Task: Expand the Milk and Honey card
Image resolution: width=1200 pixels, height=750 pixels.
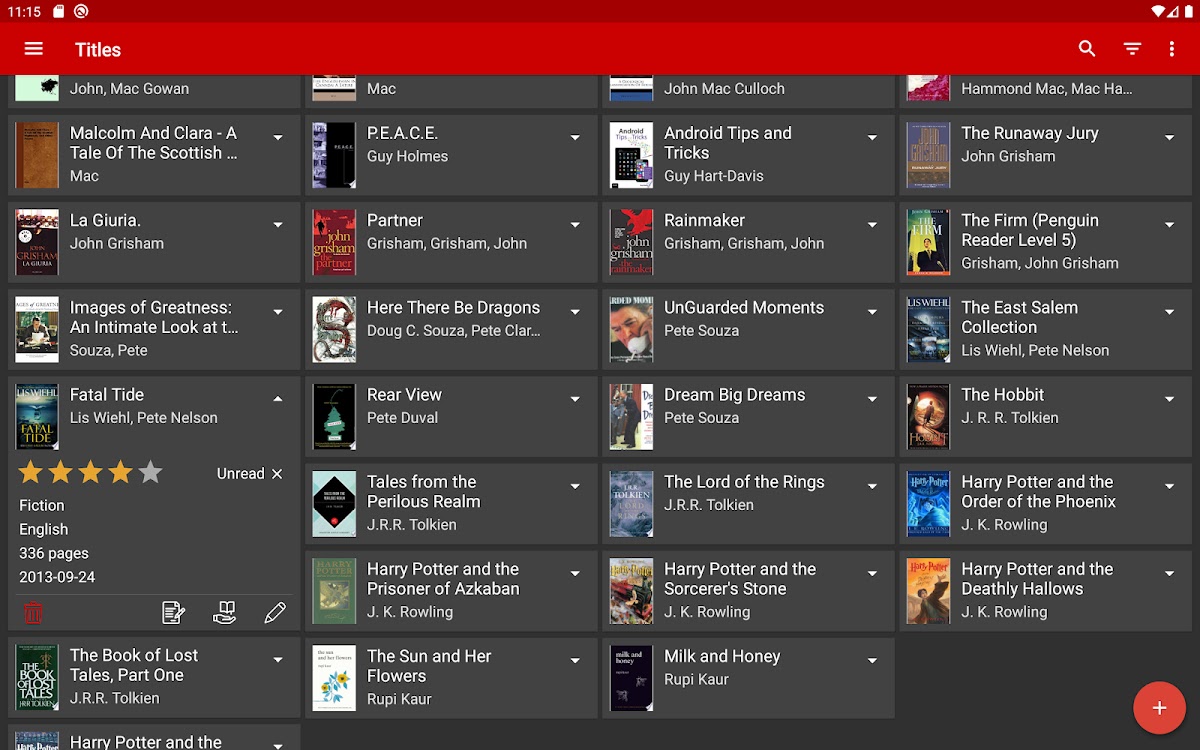Action: tap(872, 661)
